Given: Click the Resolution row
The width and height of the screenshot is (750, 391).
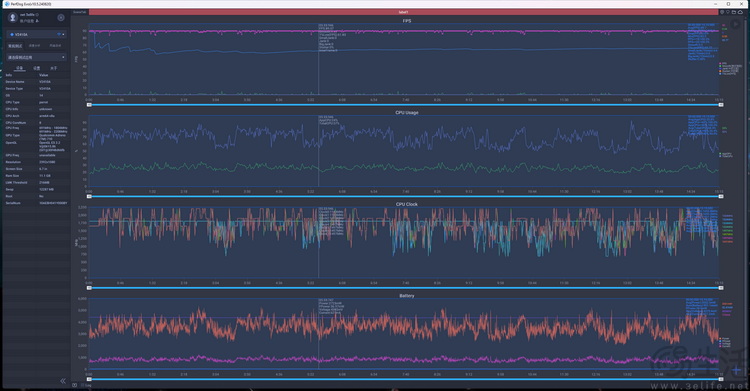Looking at the screenshot, I should (x=36, y=162).
